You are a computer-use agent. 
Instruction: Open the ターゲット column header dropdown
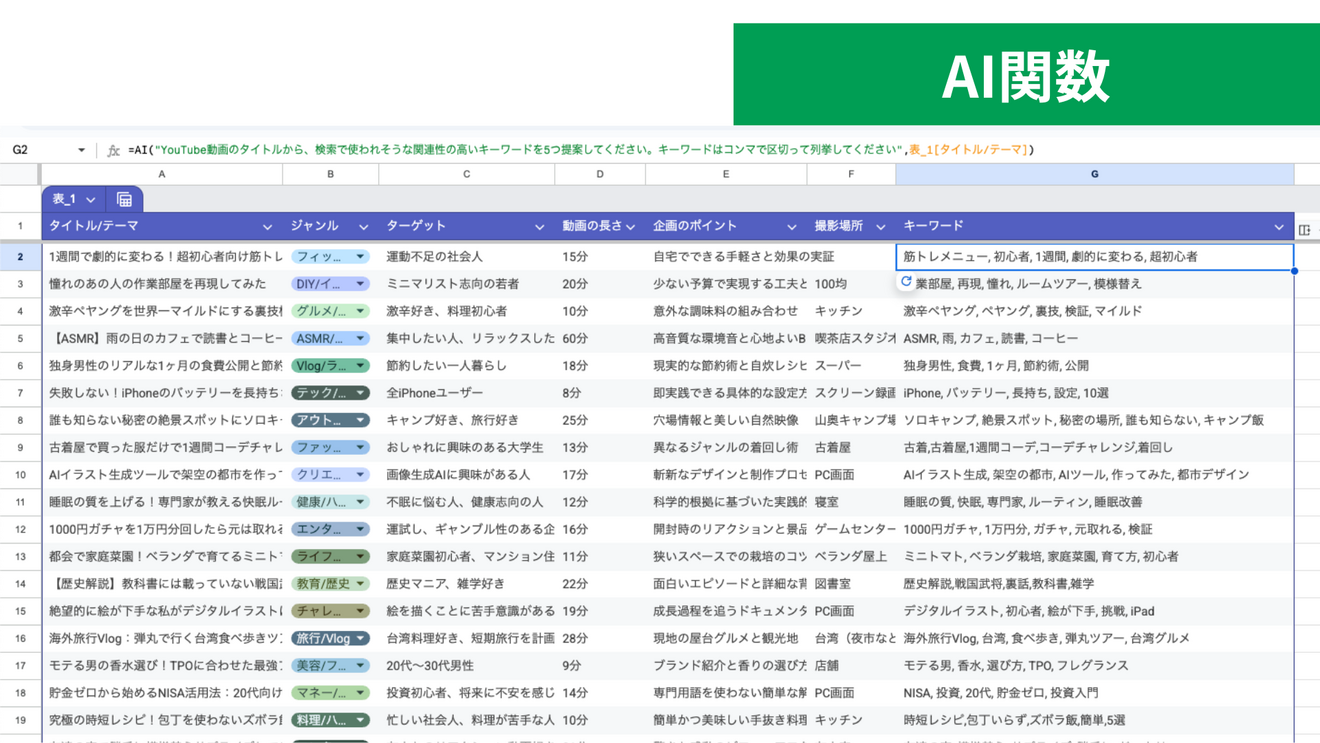pos(539,227)
